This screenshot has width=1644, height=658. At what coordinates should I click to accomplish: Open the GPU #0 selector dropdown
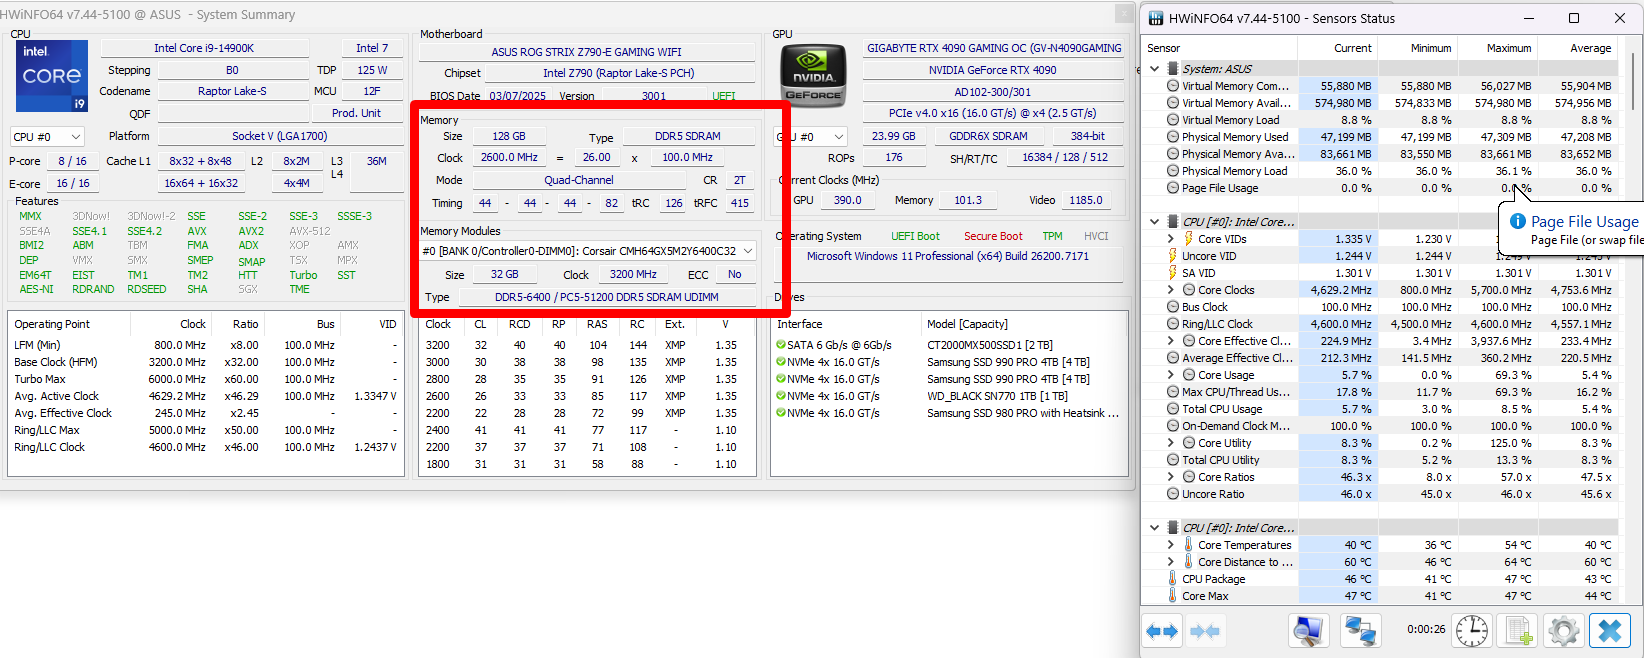[x=812, y=137]
